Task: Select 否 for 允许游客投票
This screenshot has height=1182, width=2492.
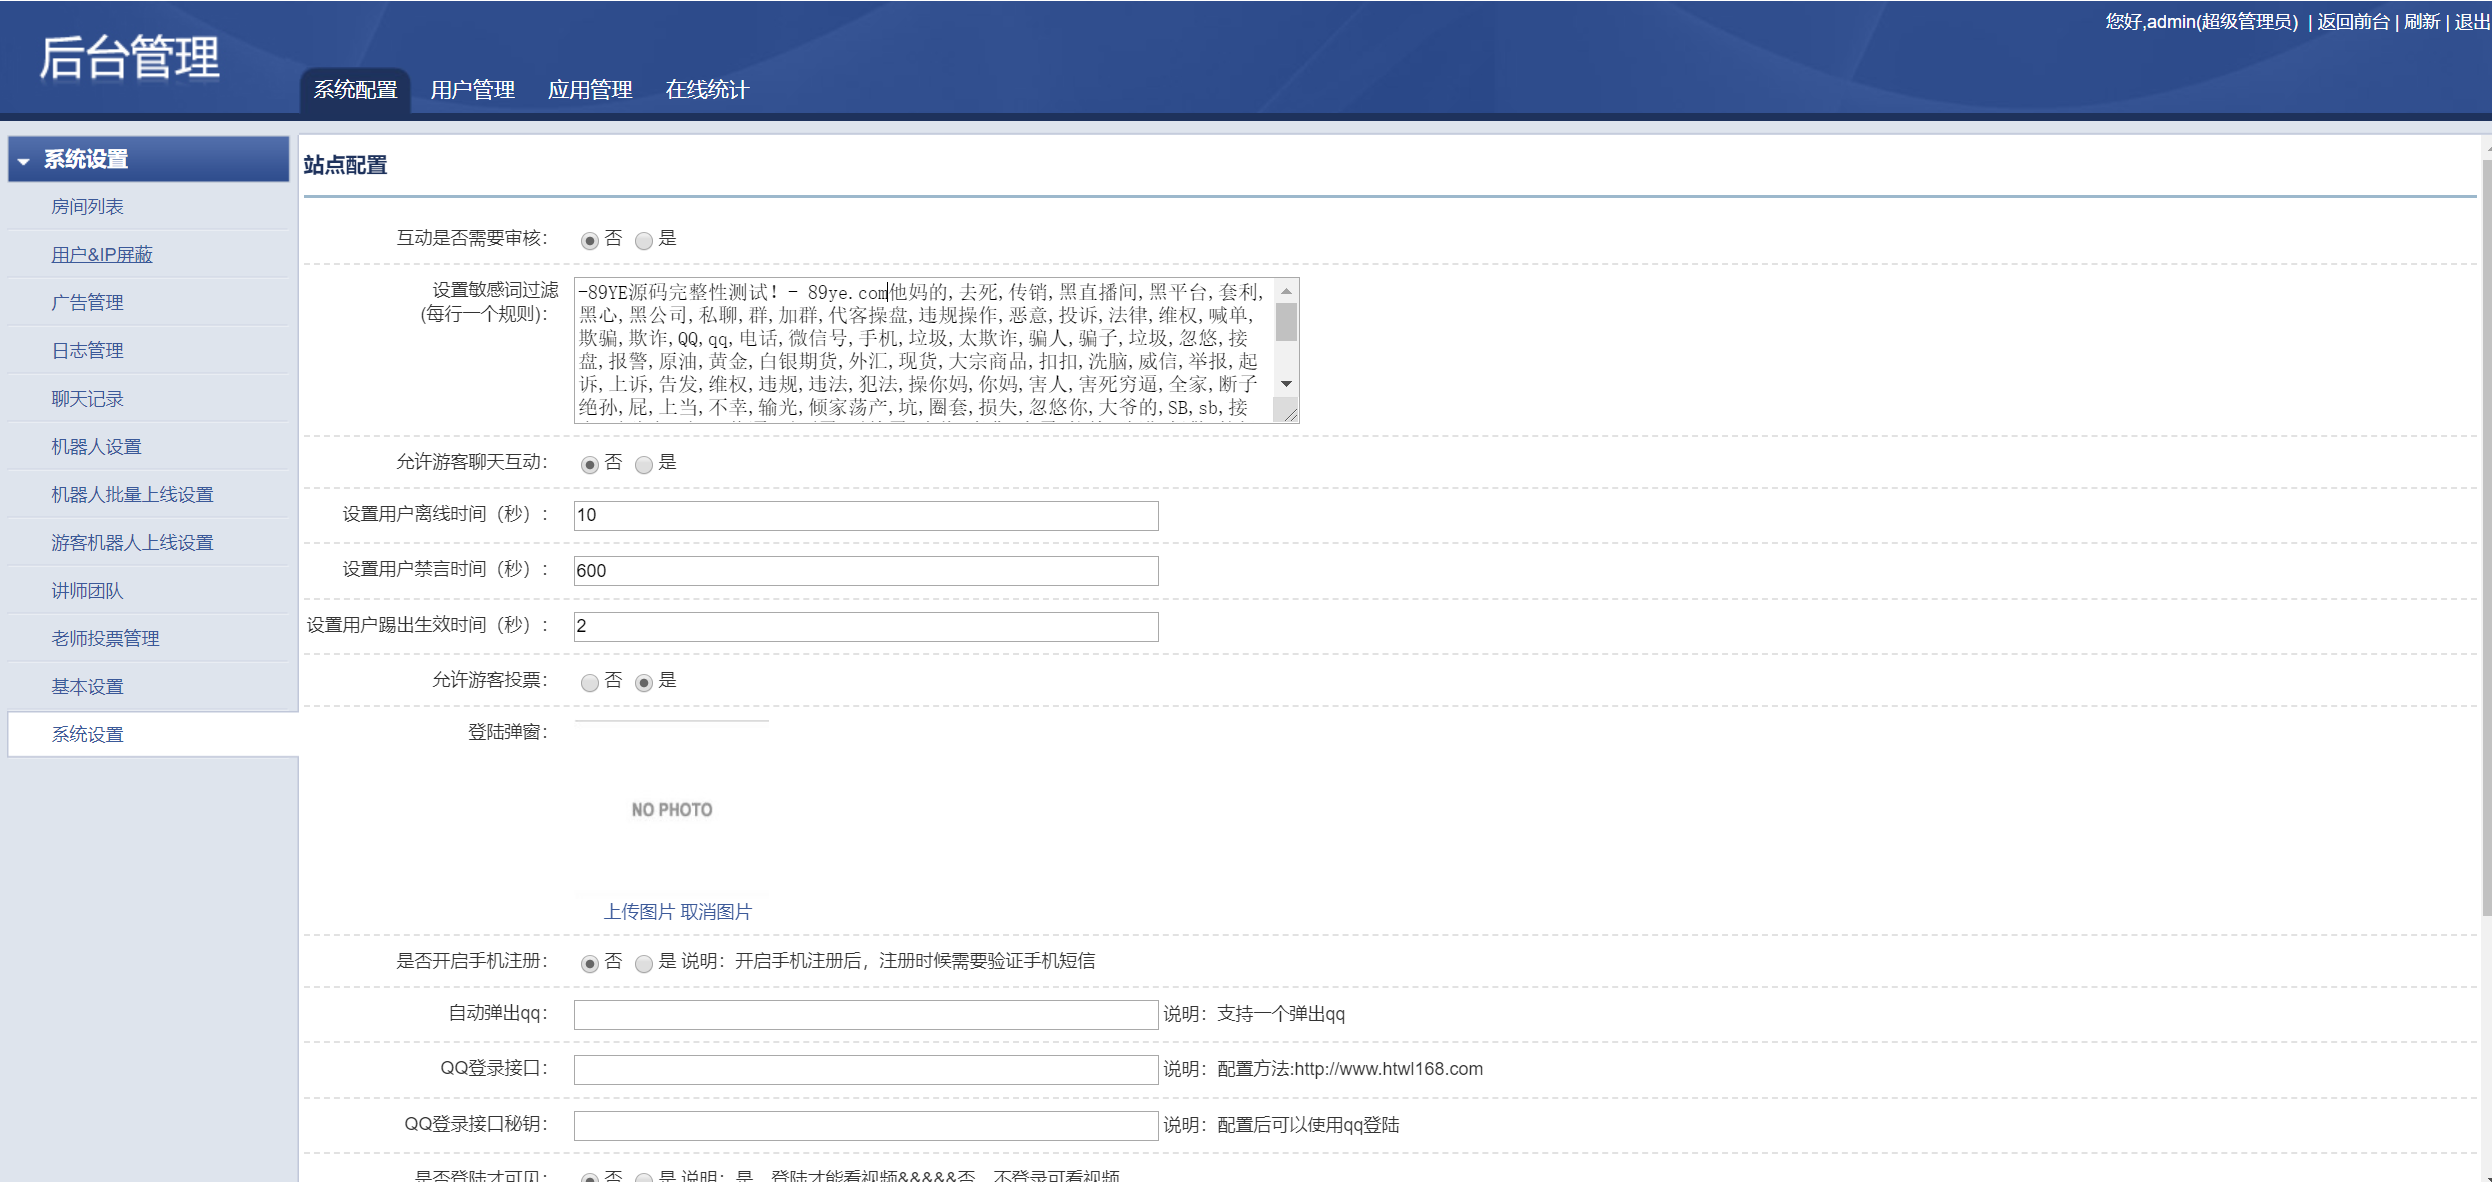Action: [590, 683]
